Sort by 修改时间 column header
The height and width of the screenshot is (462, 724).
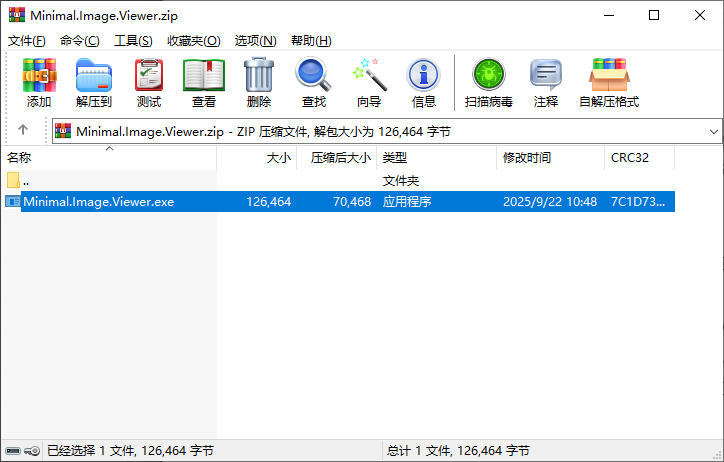point(550,158)
